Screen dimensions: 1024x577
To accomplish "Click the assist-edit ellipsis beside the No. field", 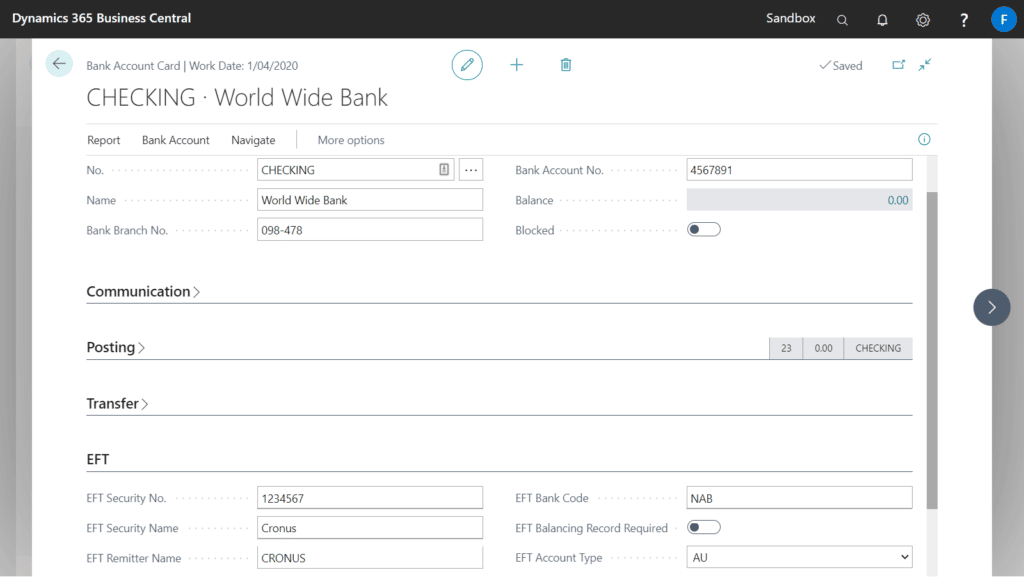I will [x=470, y=169].
